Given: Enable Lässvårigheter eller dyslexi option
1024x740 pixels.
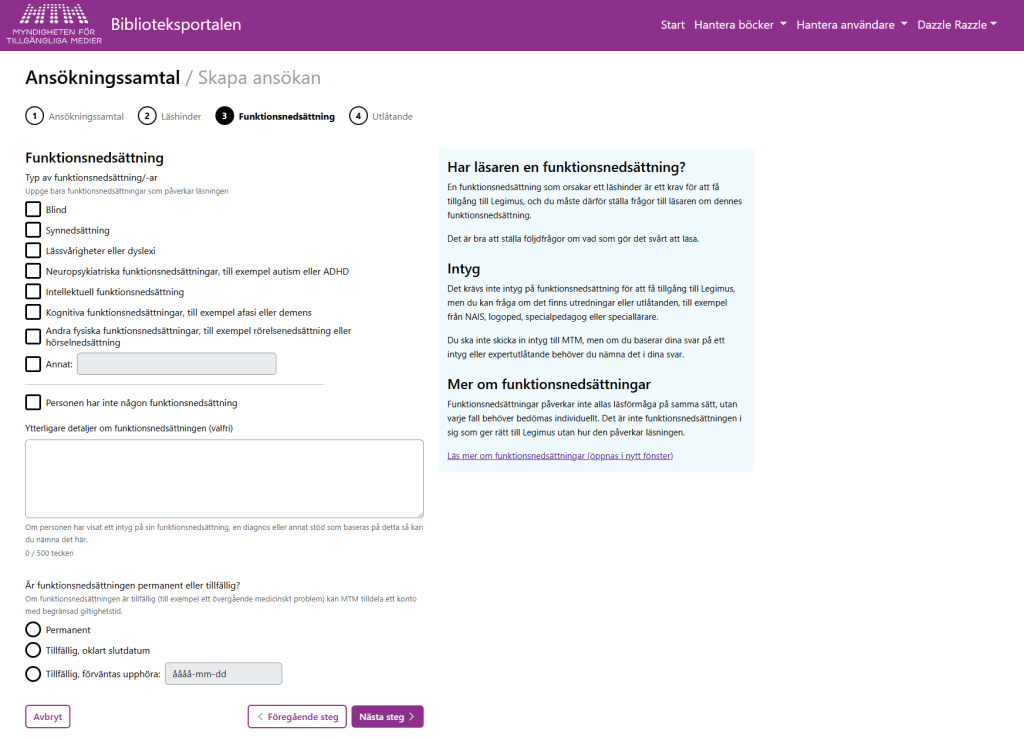Looking at the screenshot, I should [33, 250].
